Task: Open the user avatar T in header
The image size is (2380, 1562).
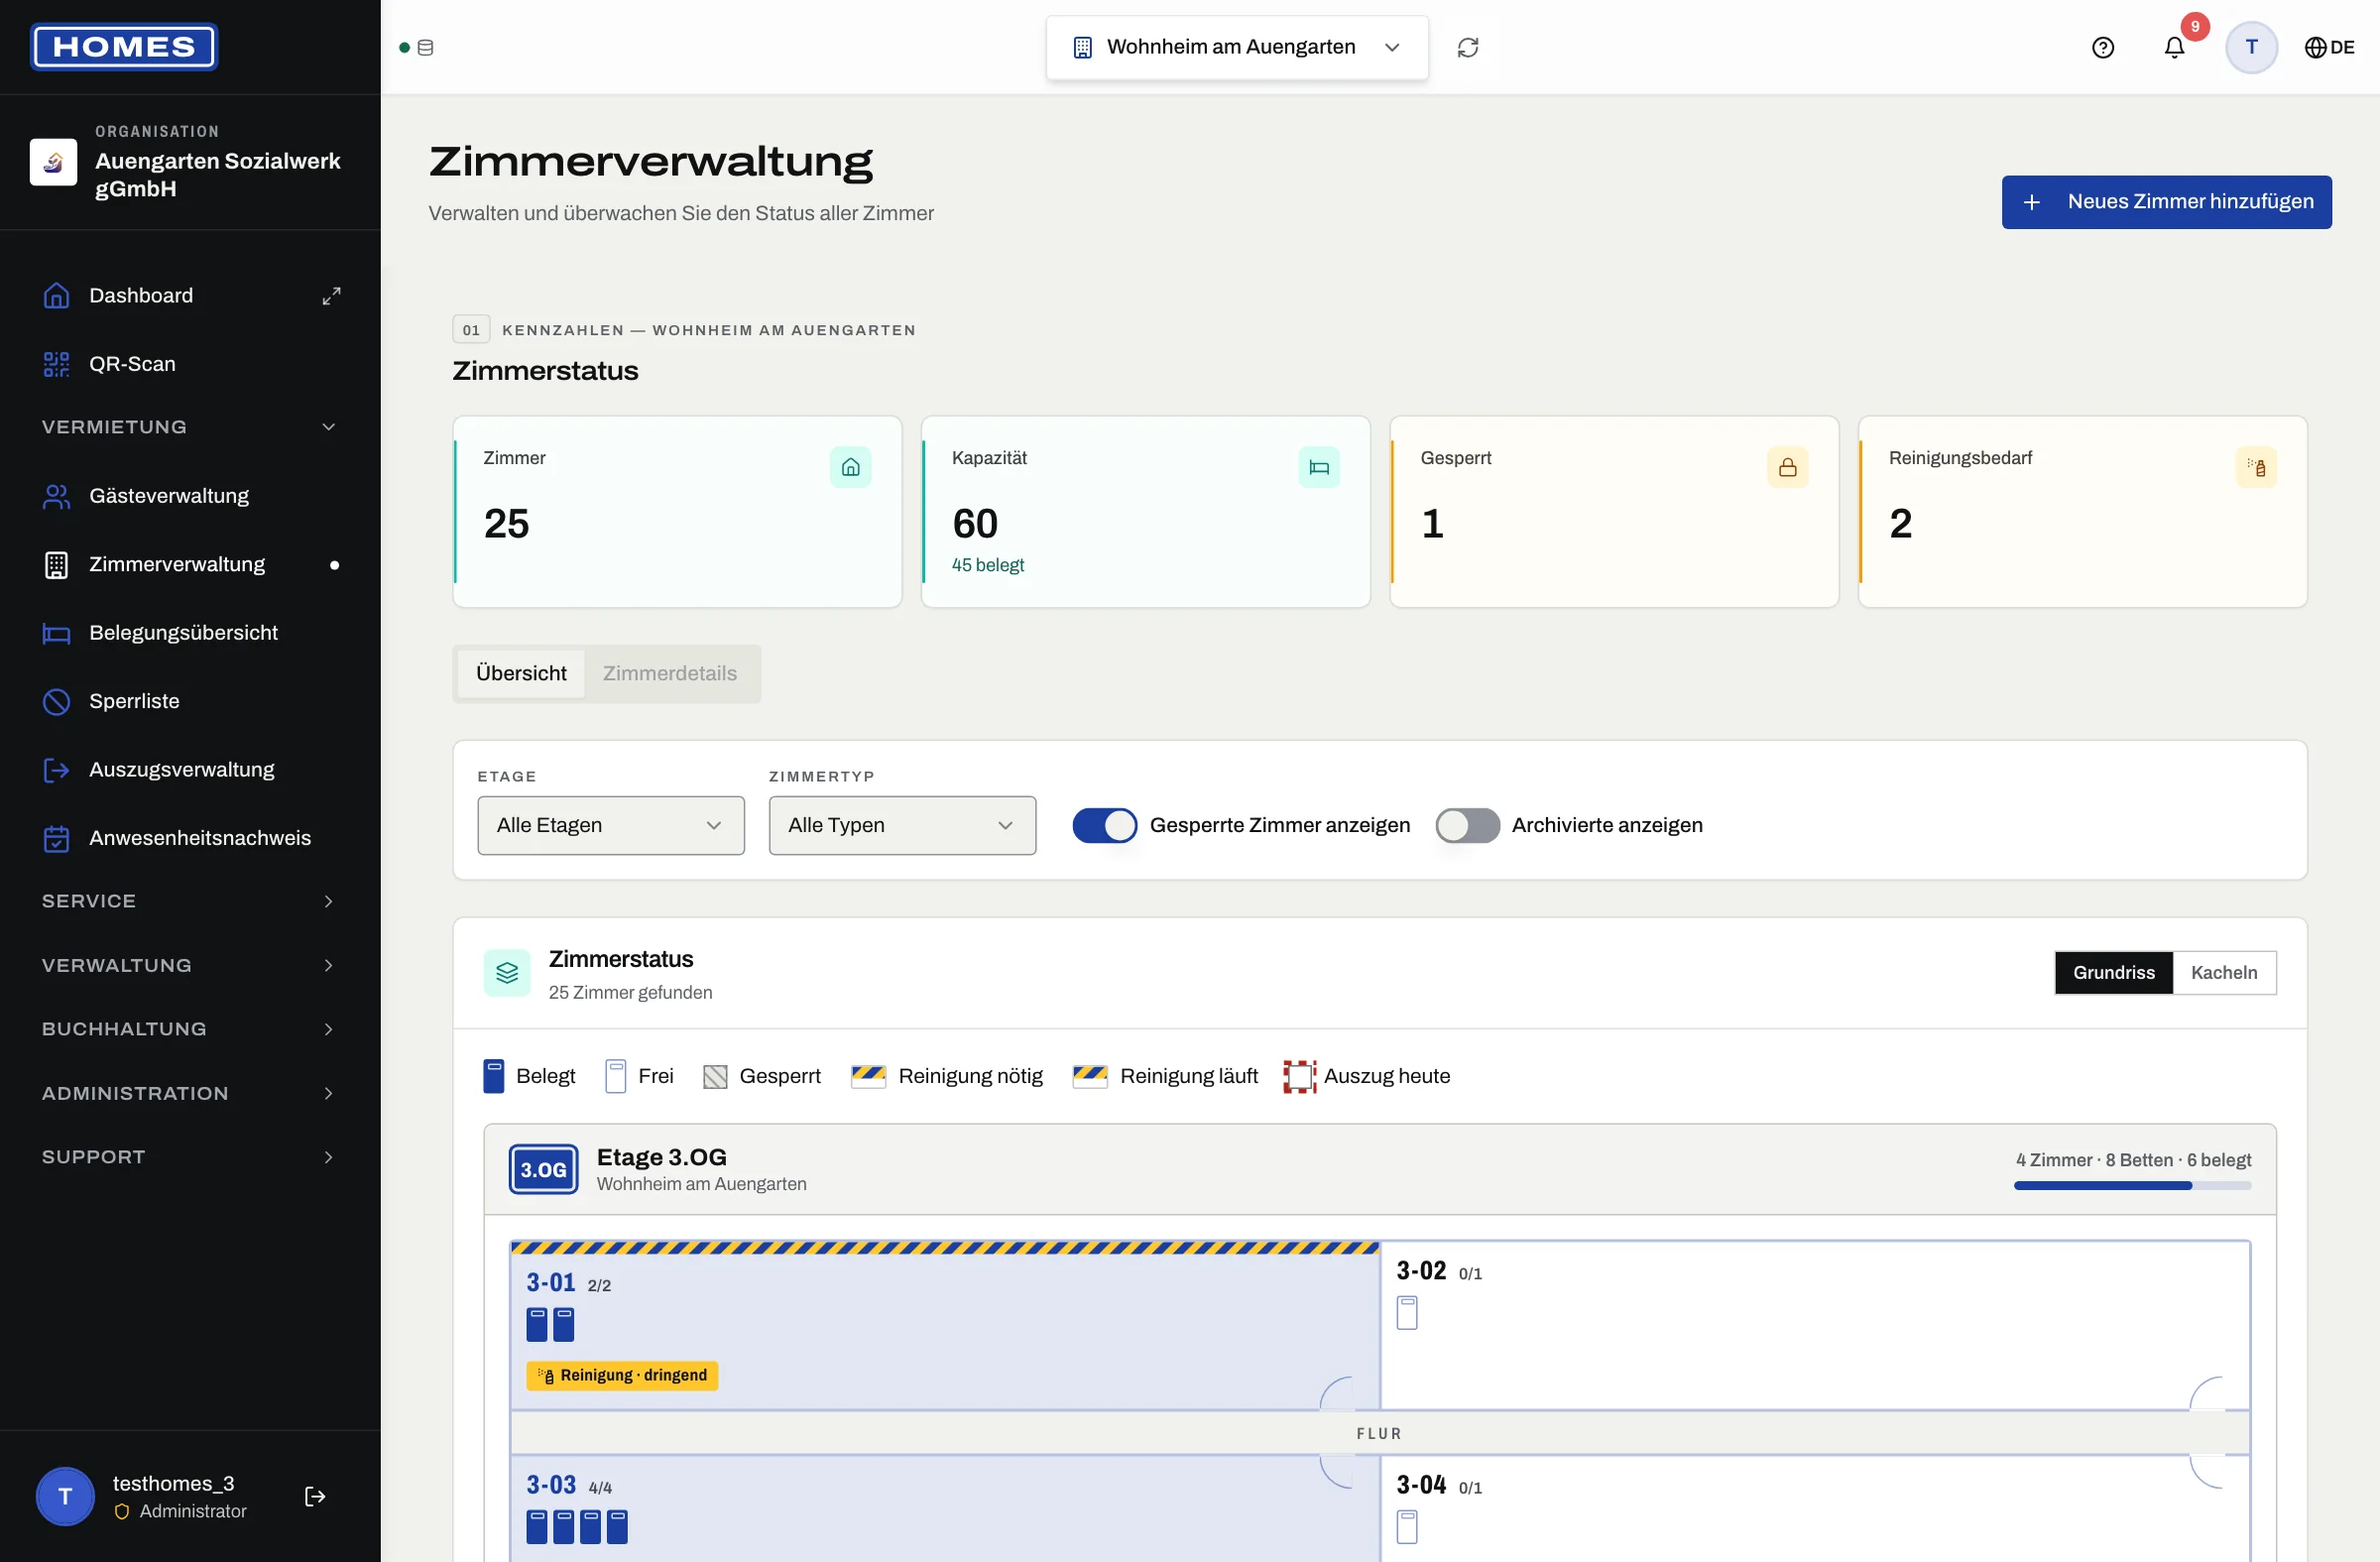Action: tap(2251, 47)
